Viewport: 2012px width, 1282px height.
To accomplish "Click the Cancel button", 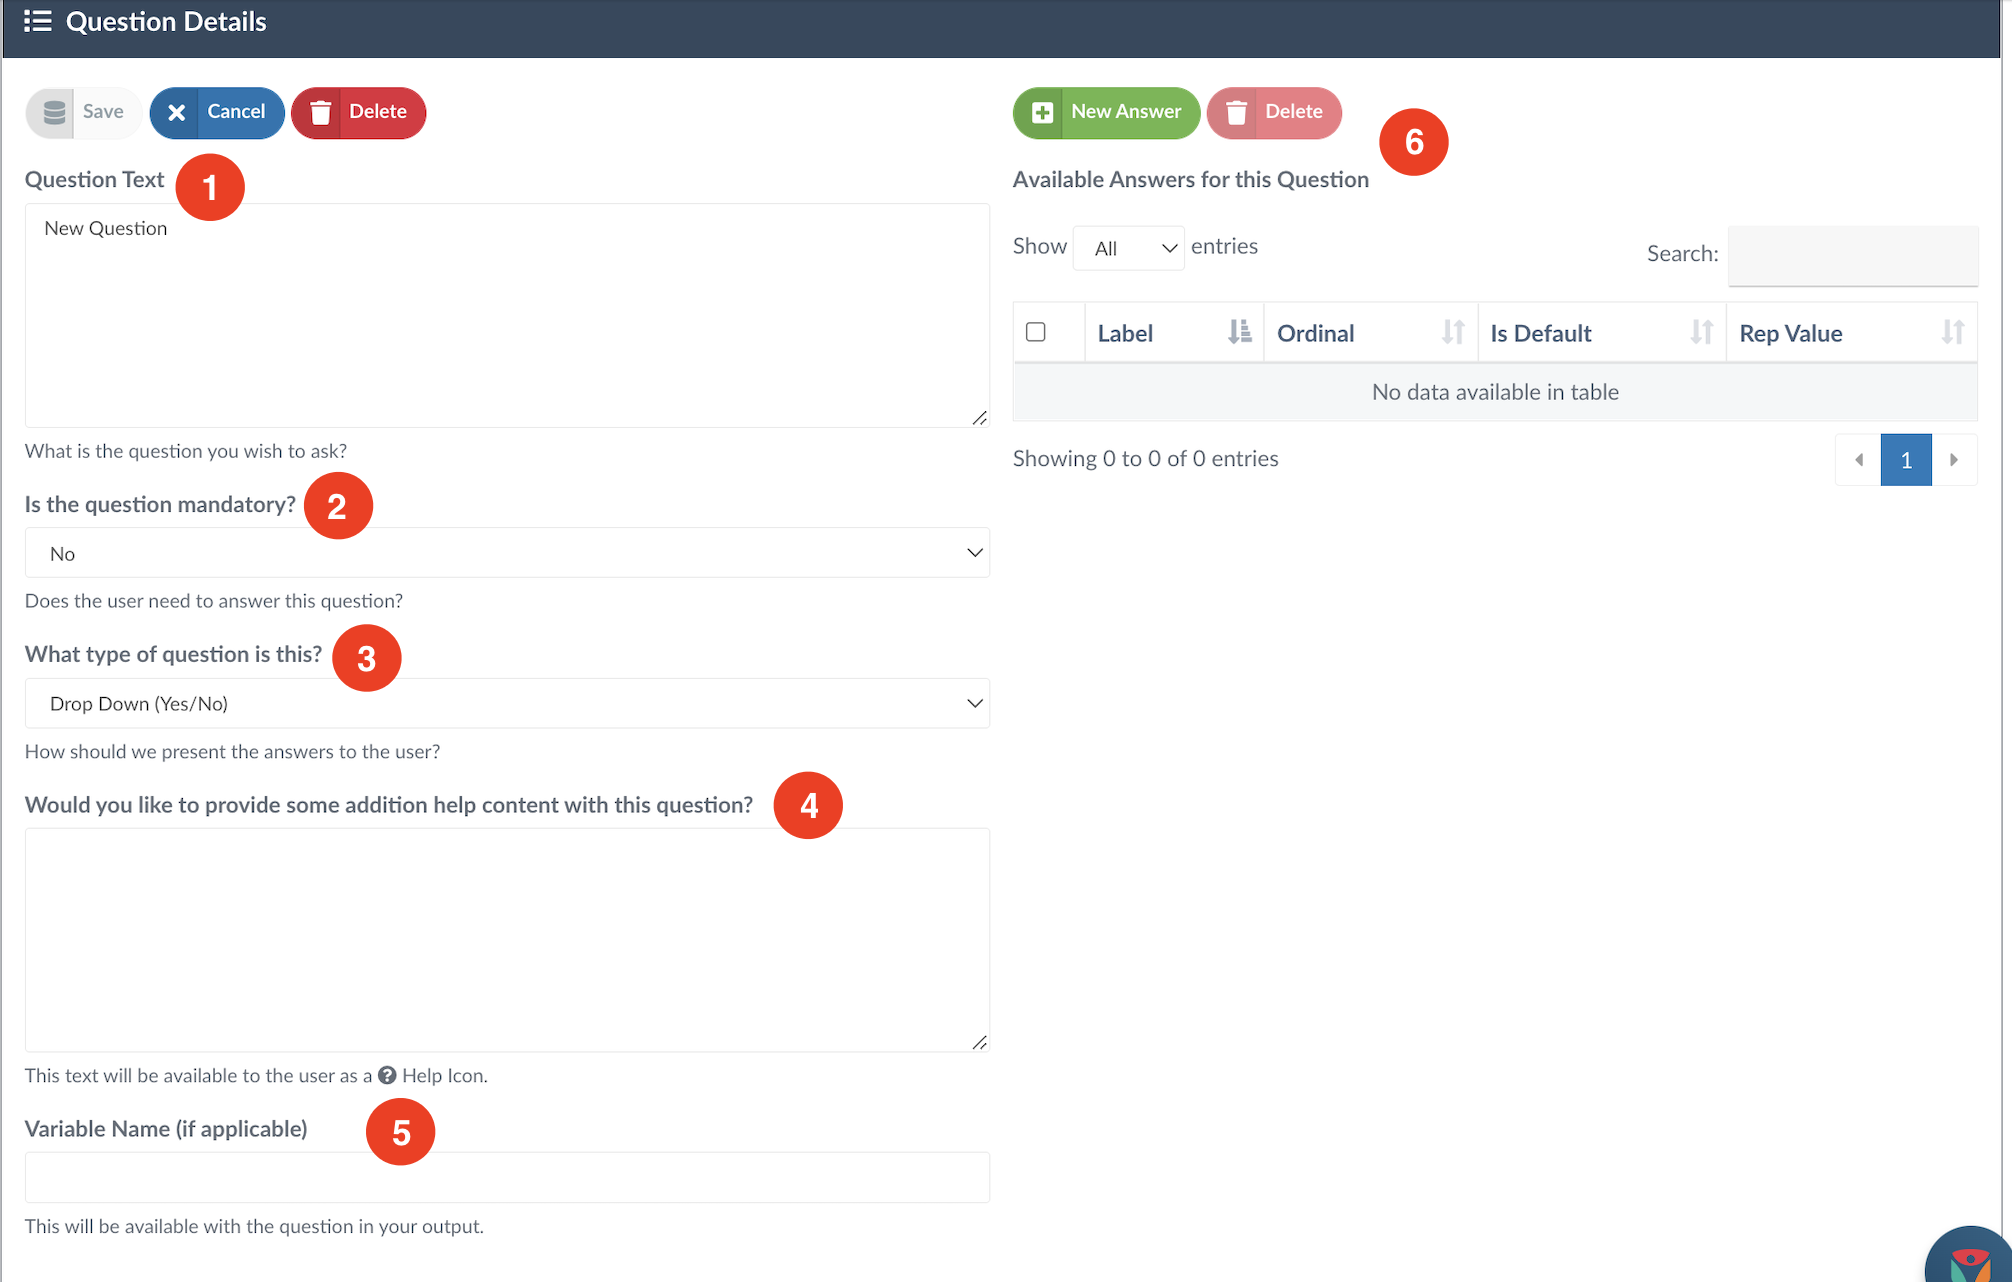I will [217, 112].
